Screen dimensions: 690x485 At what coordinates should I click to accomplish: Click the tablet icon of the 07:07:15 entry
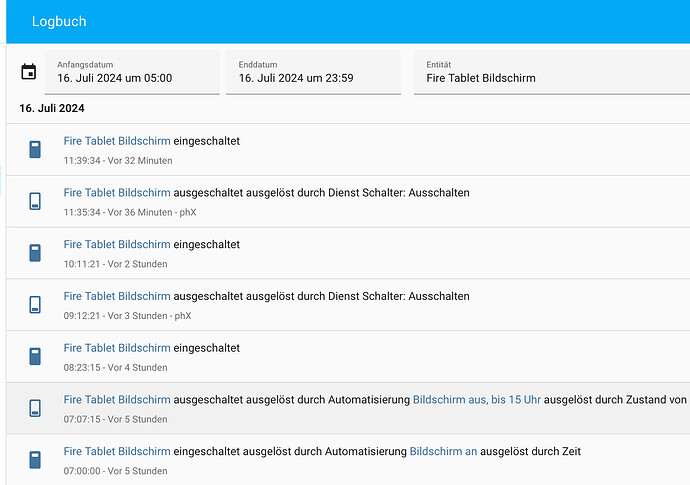point(35,408)
